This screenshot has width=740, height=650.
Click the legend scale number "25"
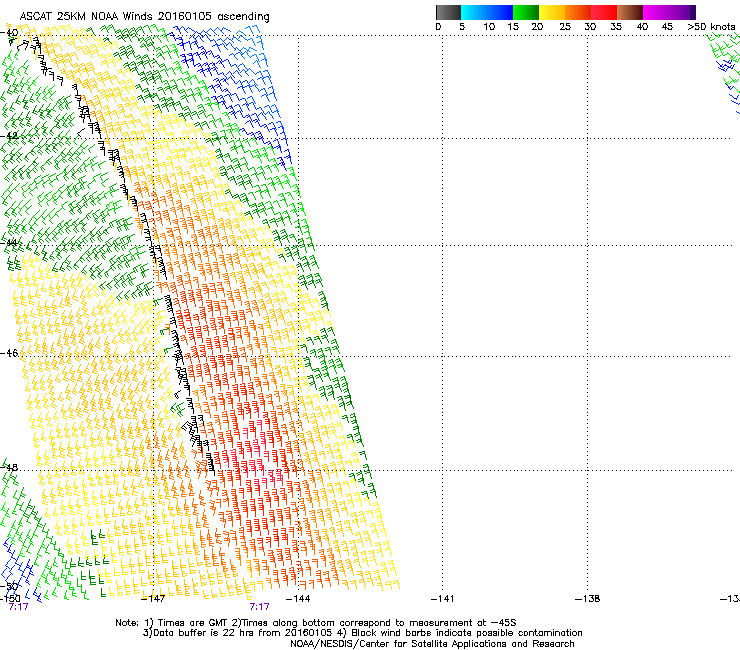click(565, 27)
